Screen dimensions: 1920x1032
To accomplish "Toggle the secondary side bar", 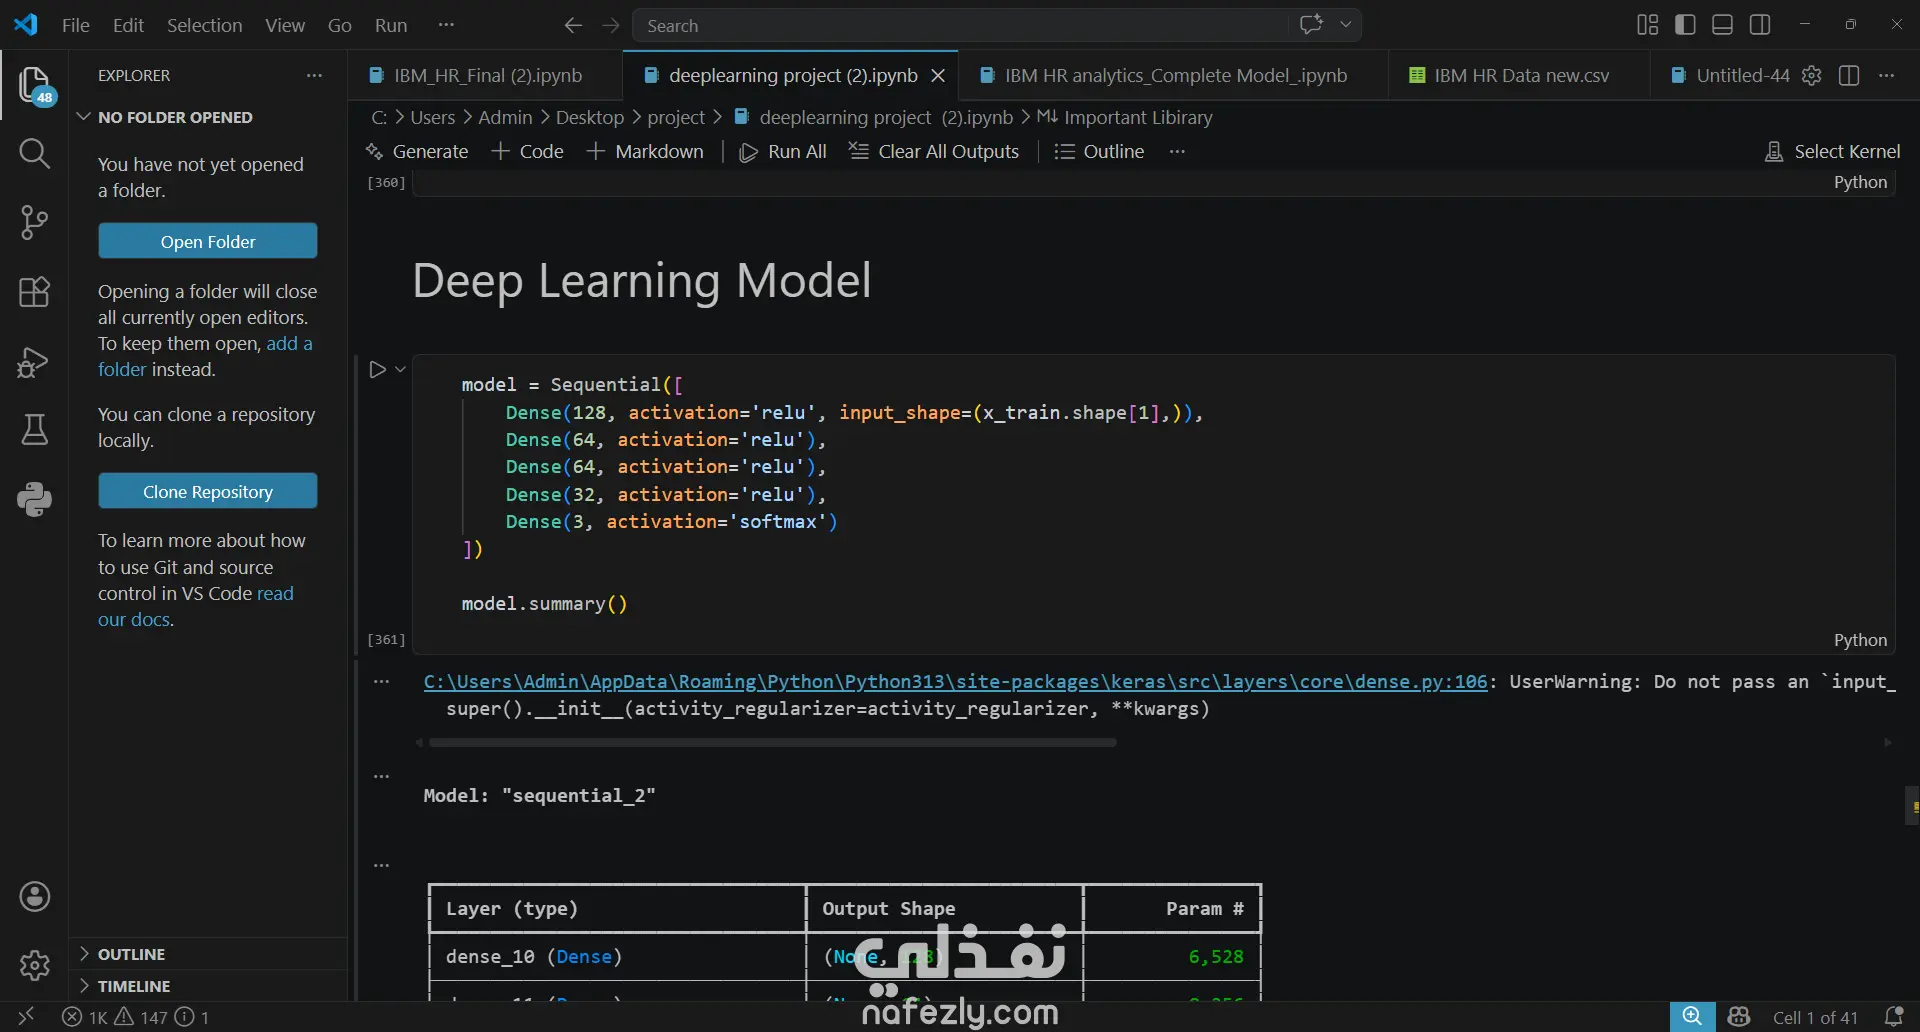I will pos(1760,24).
